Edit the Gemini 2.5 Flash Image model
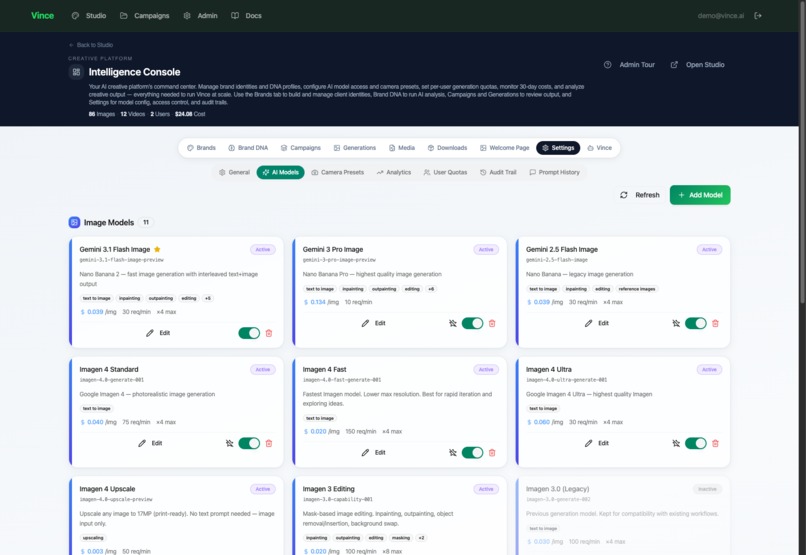806x555 pixels. click(x=597, y=323)
